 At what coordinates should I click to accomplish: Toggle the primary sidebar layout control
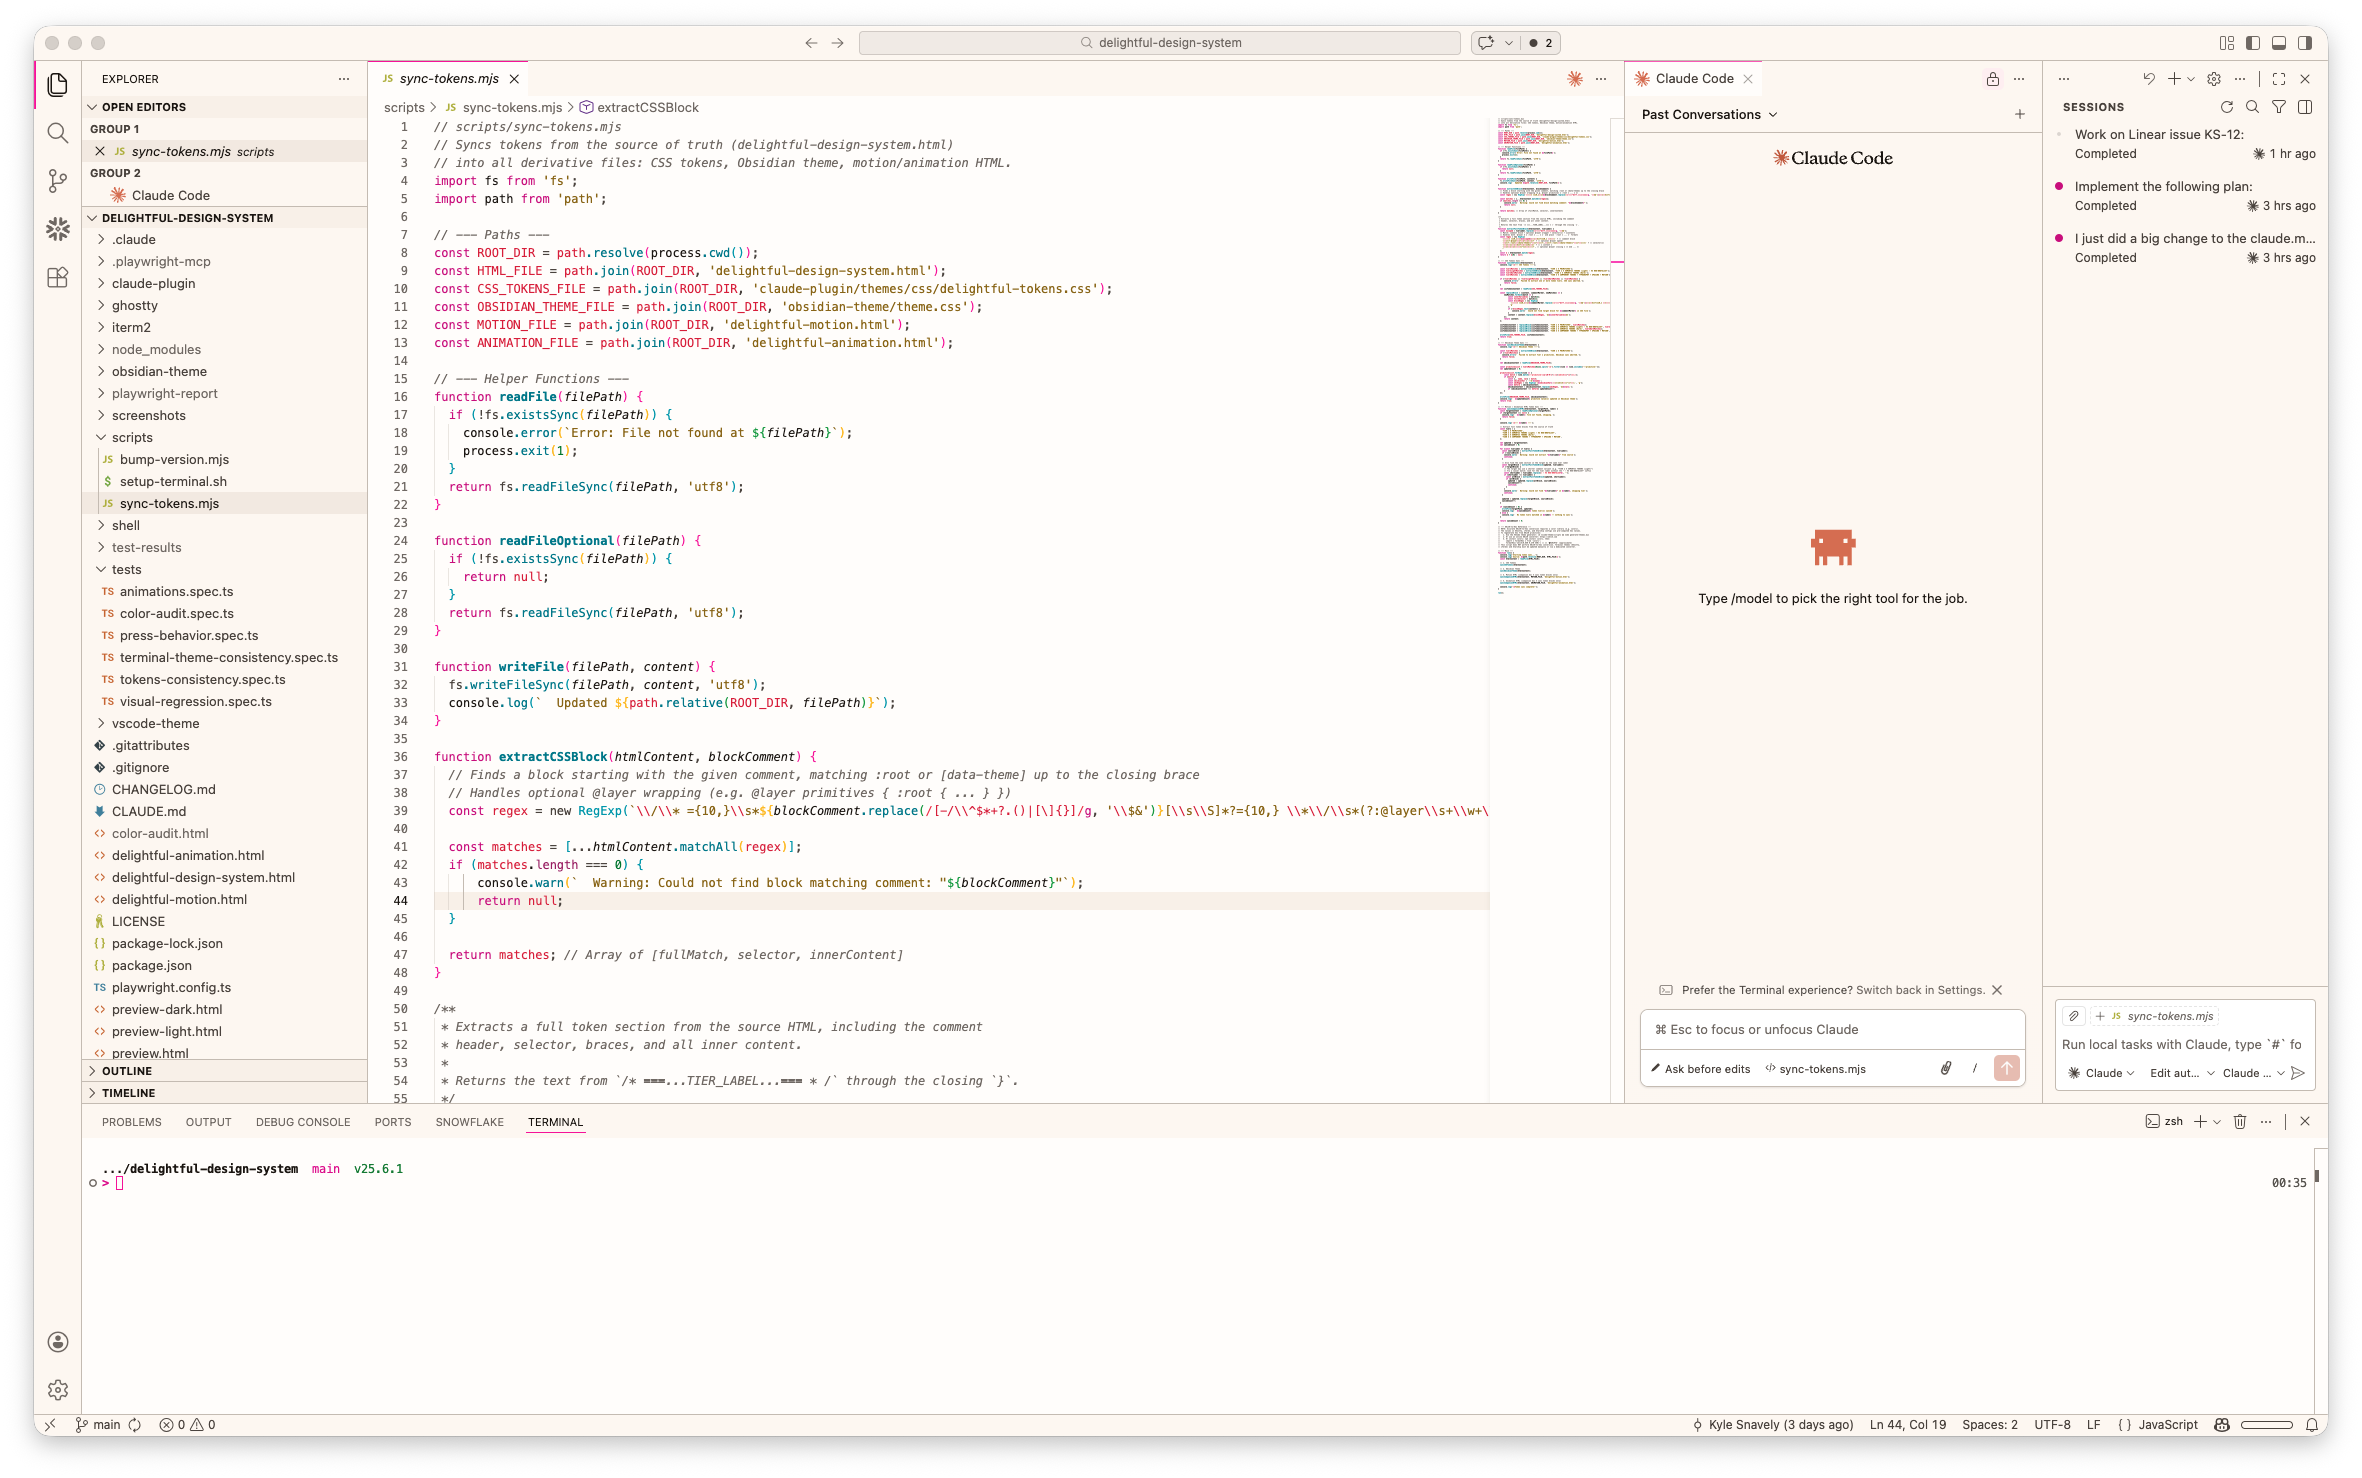(2252, 43)
